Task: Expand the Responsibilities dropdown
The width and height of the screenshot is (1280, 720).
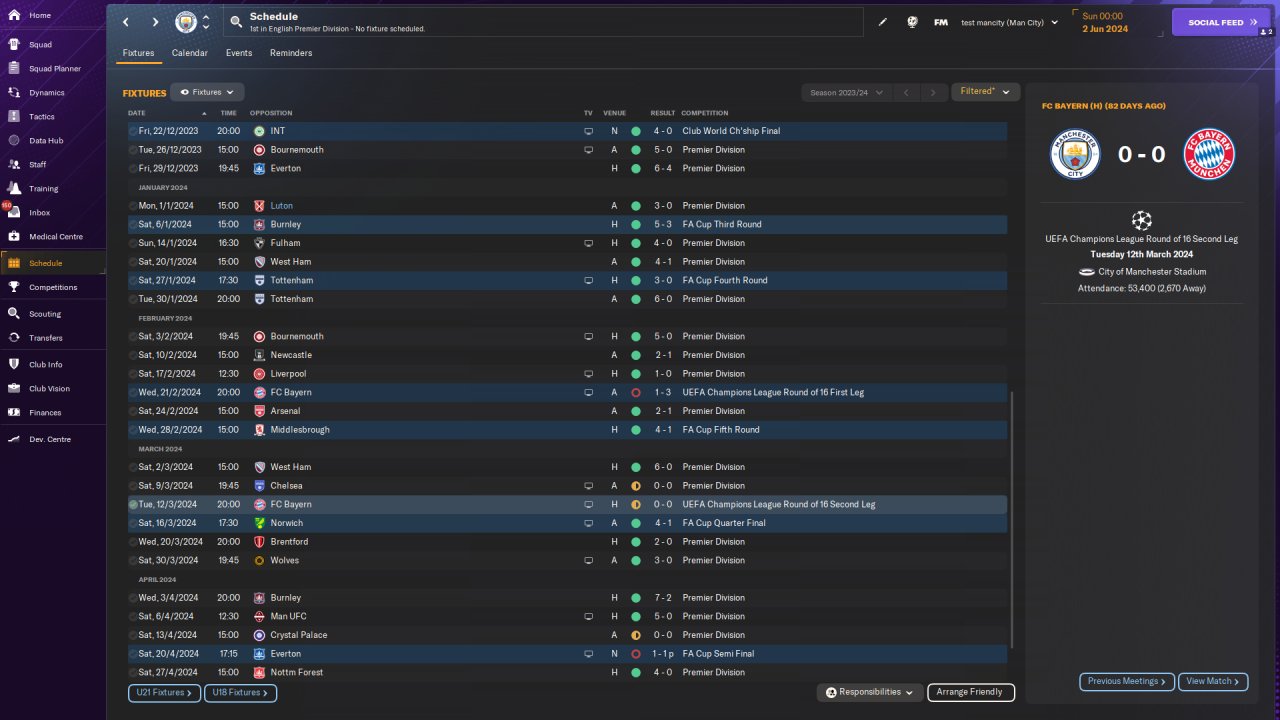Action: (x=869, y=692)
